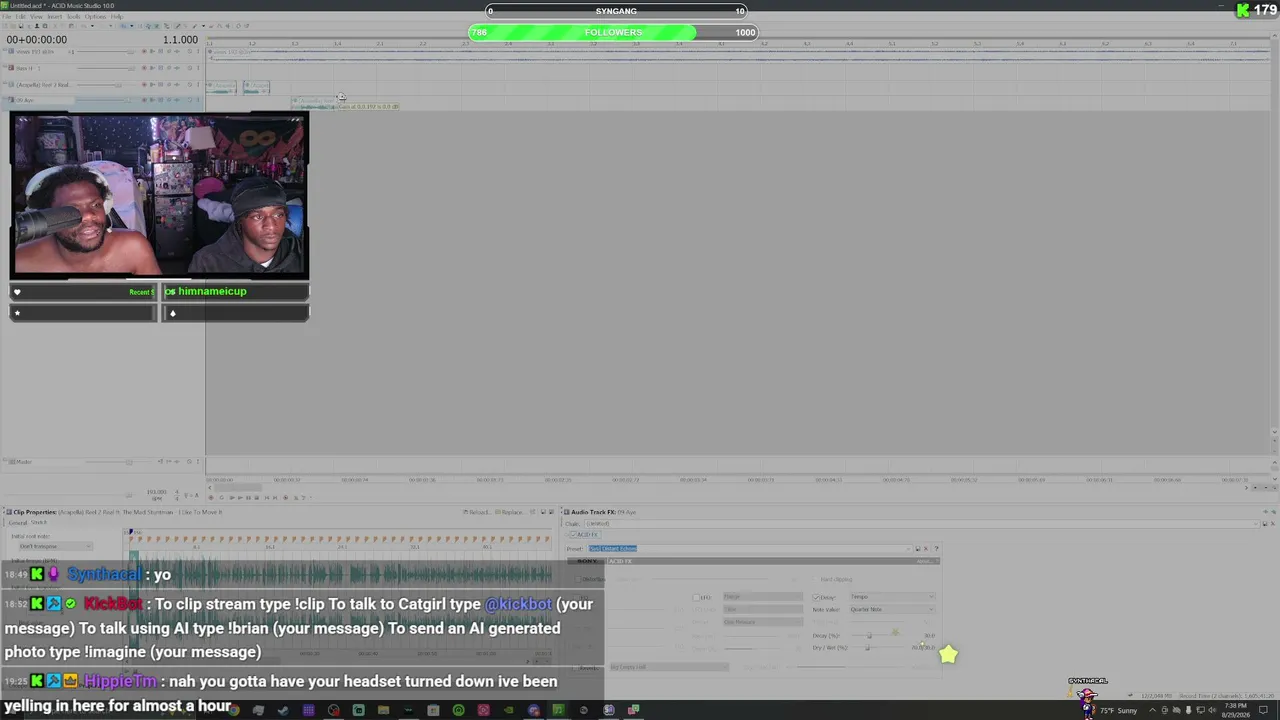Image resolution: width=1280 pixels, height=720 pixels.
Task: Select the second Acapella clip on the timeline
Action: (256, 87)
